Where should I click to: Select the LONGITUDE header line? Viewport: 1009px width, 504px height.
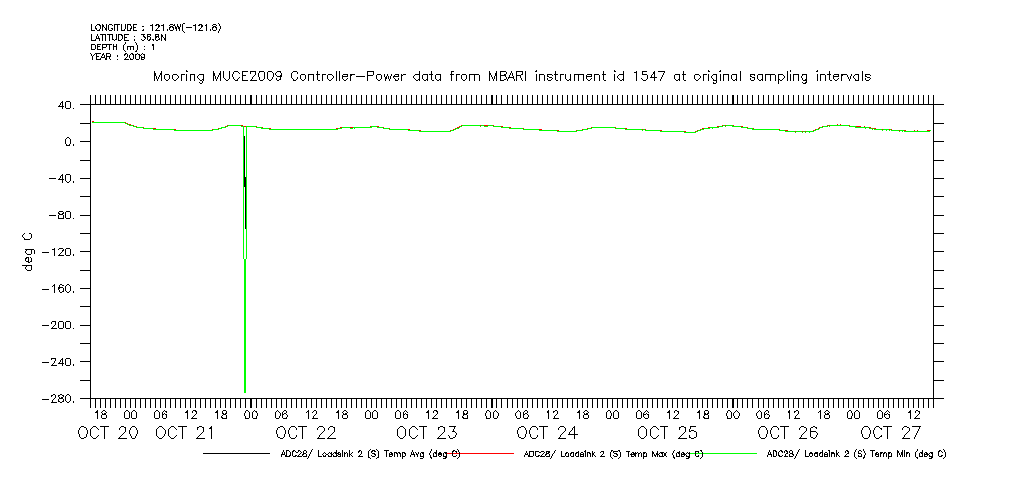coord(155,27)
